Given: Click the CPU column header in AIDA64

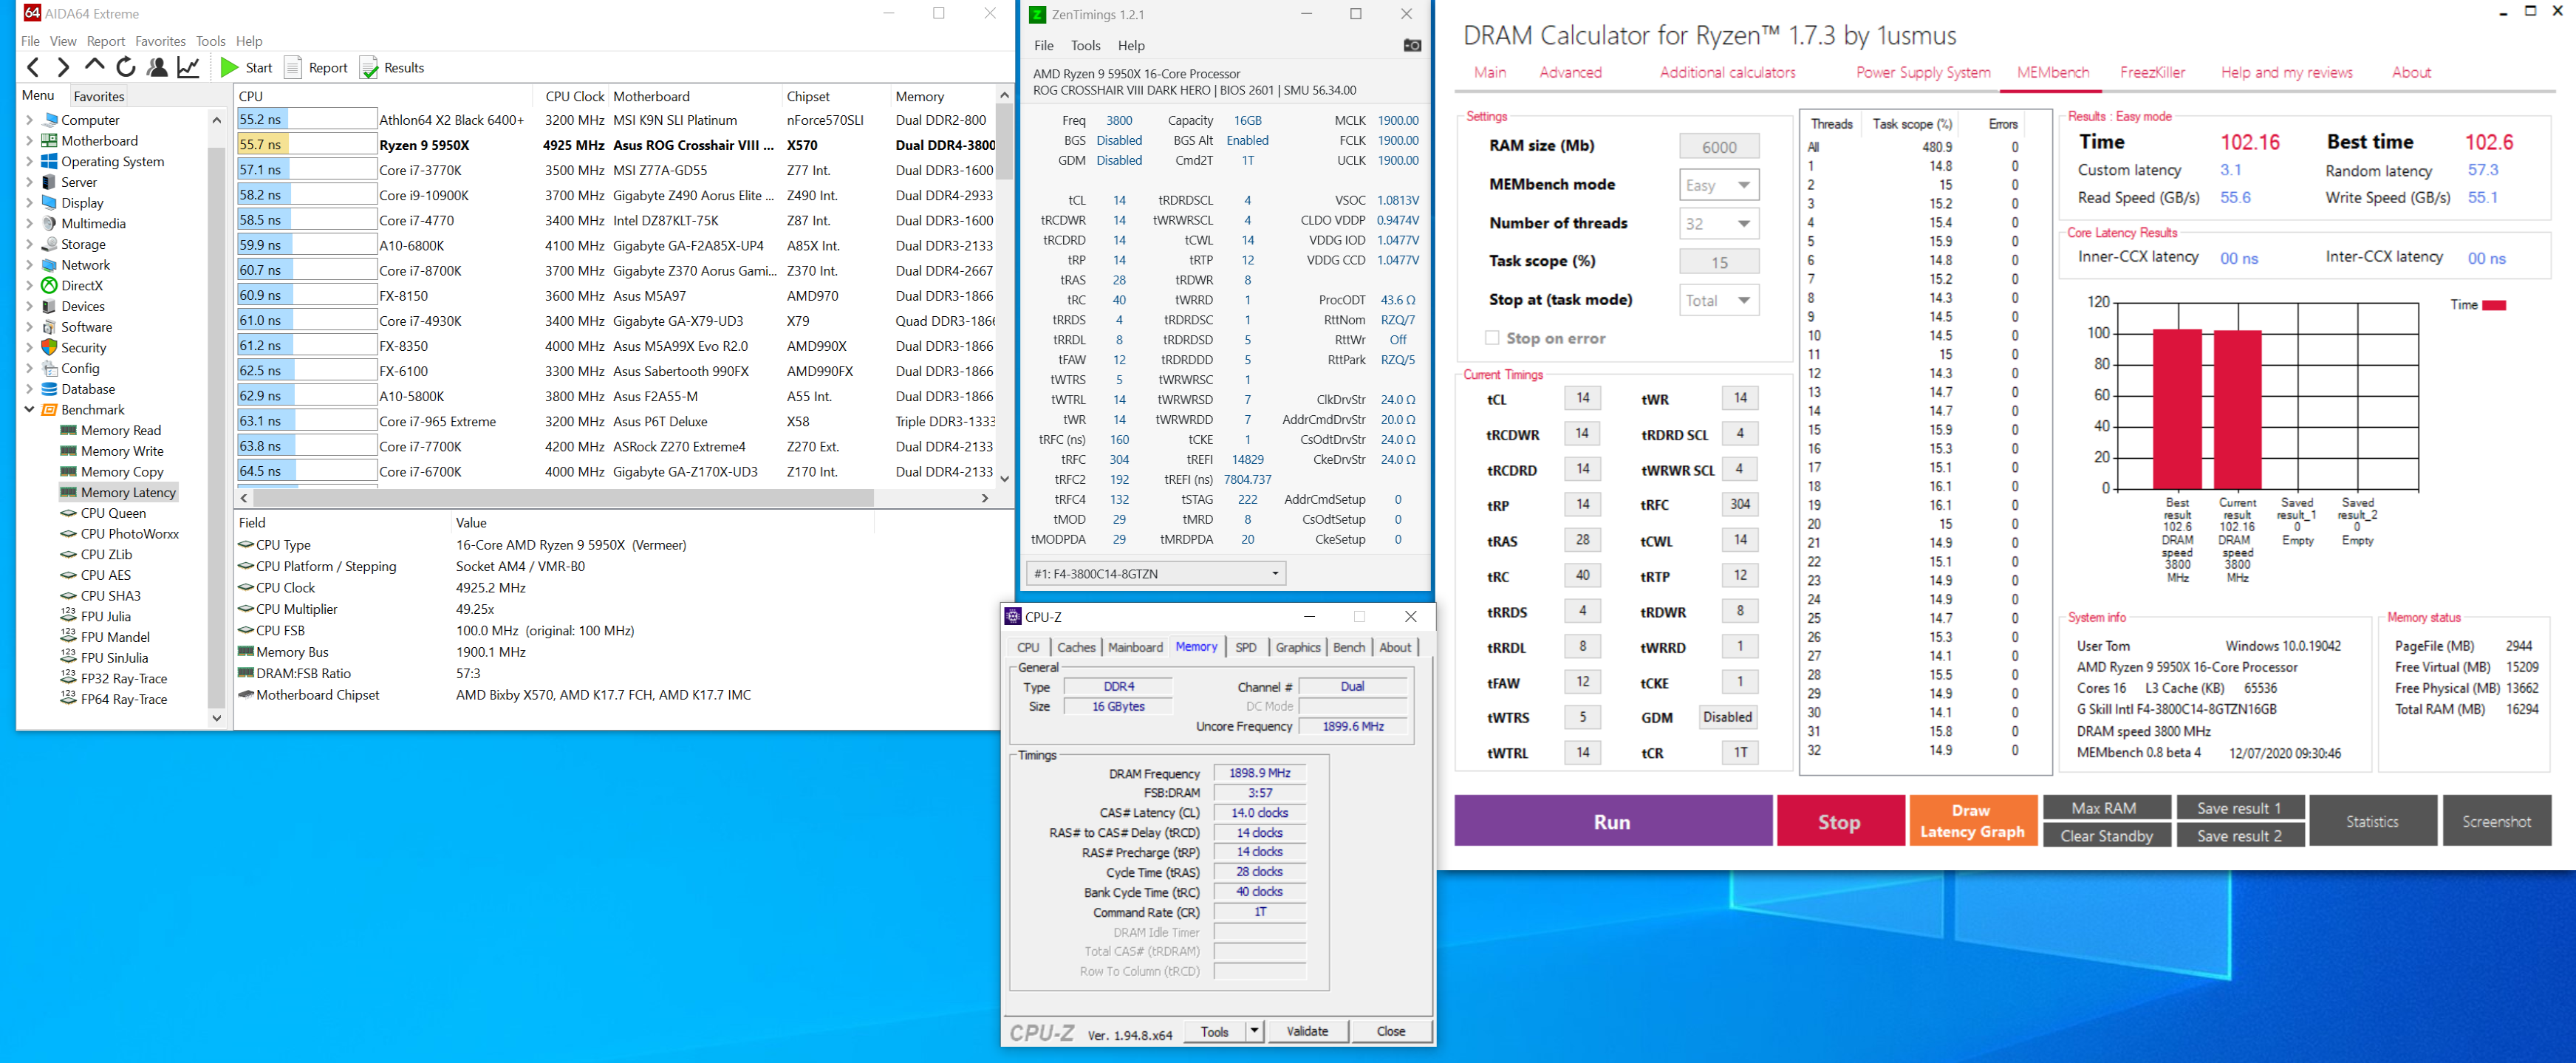Looking at the screenshot, I should pyautogui.click(x=386, y=96).
